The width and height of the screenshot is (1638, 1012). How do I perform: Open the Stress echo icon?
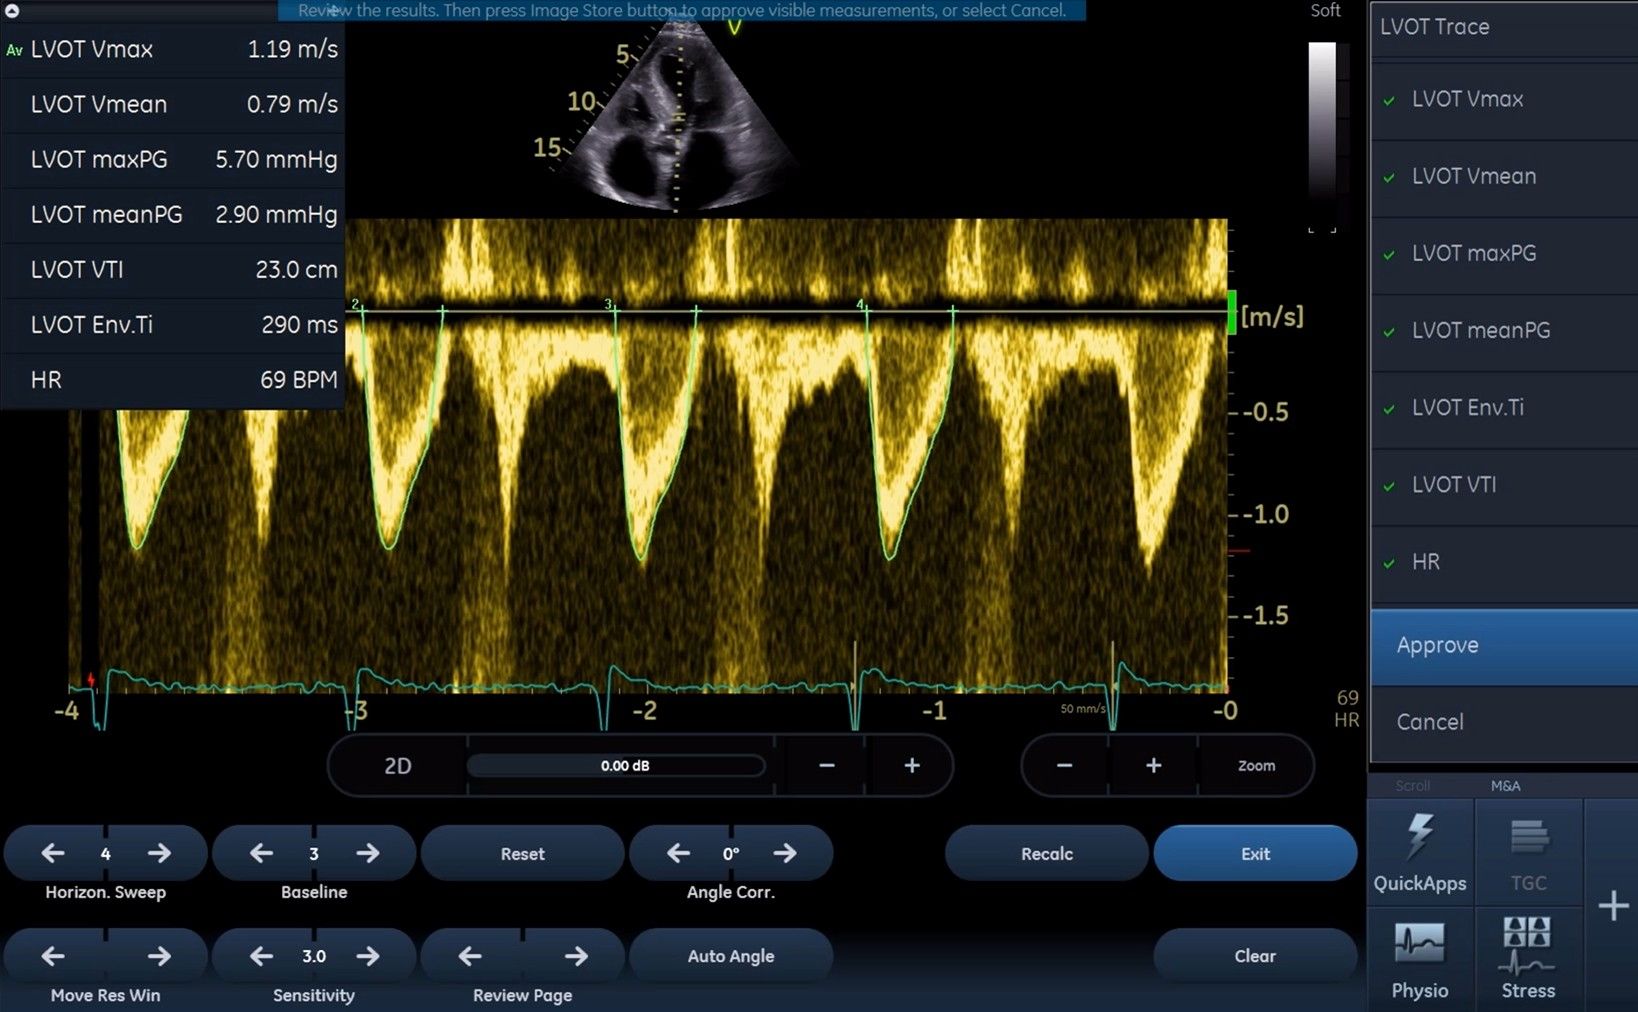coord(1527,959)
